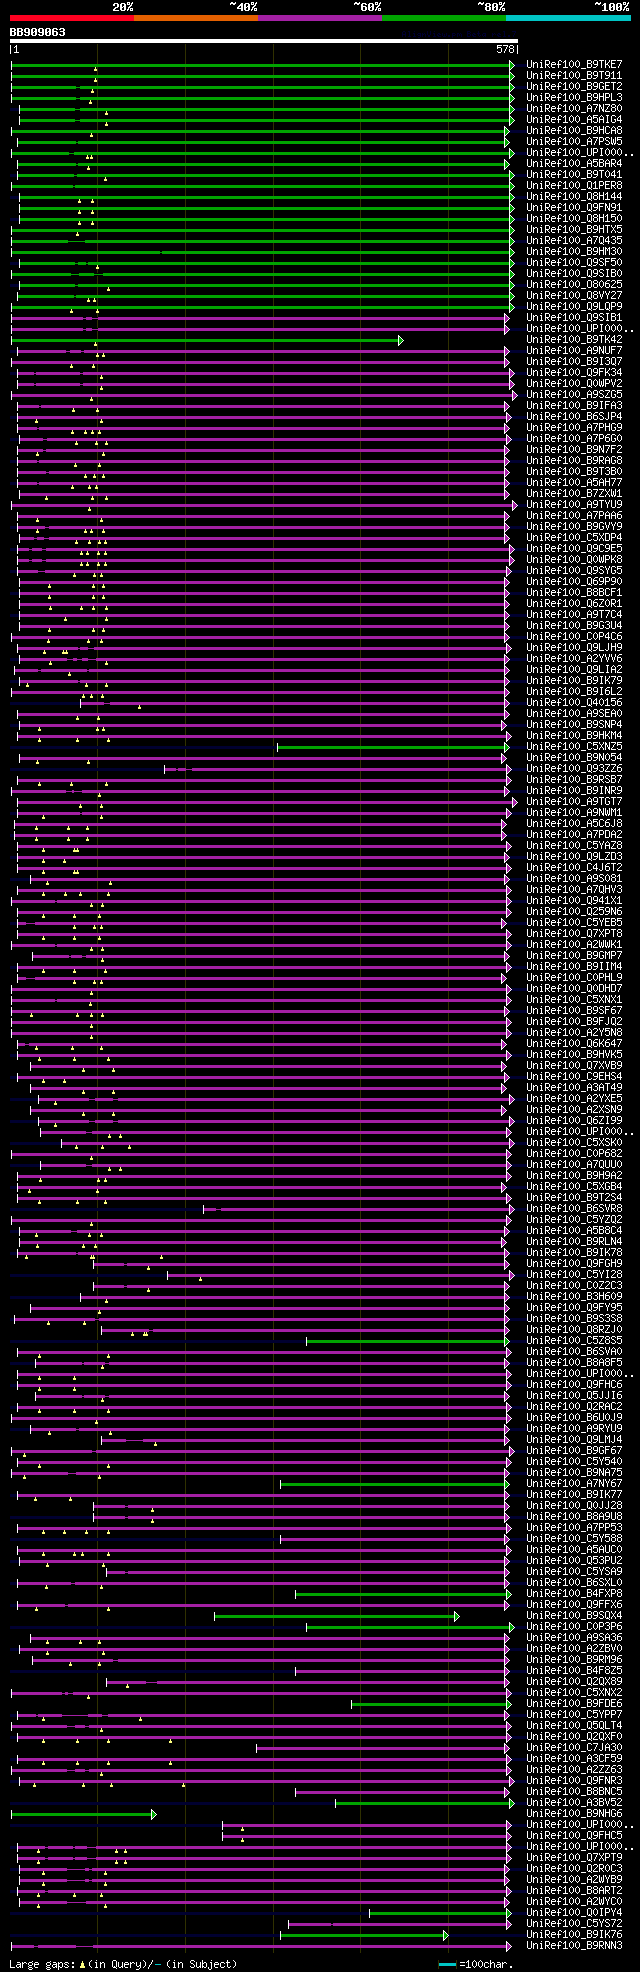
Task: Select the label UniRef100_A3BV52
Action: 574,1802
